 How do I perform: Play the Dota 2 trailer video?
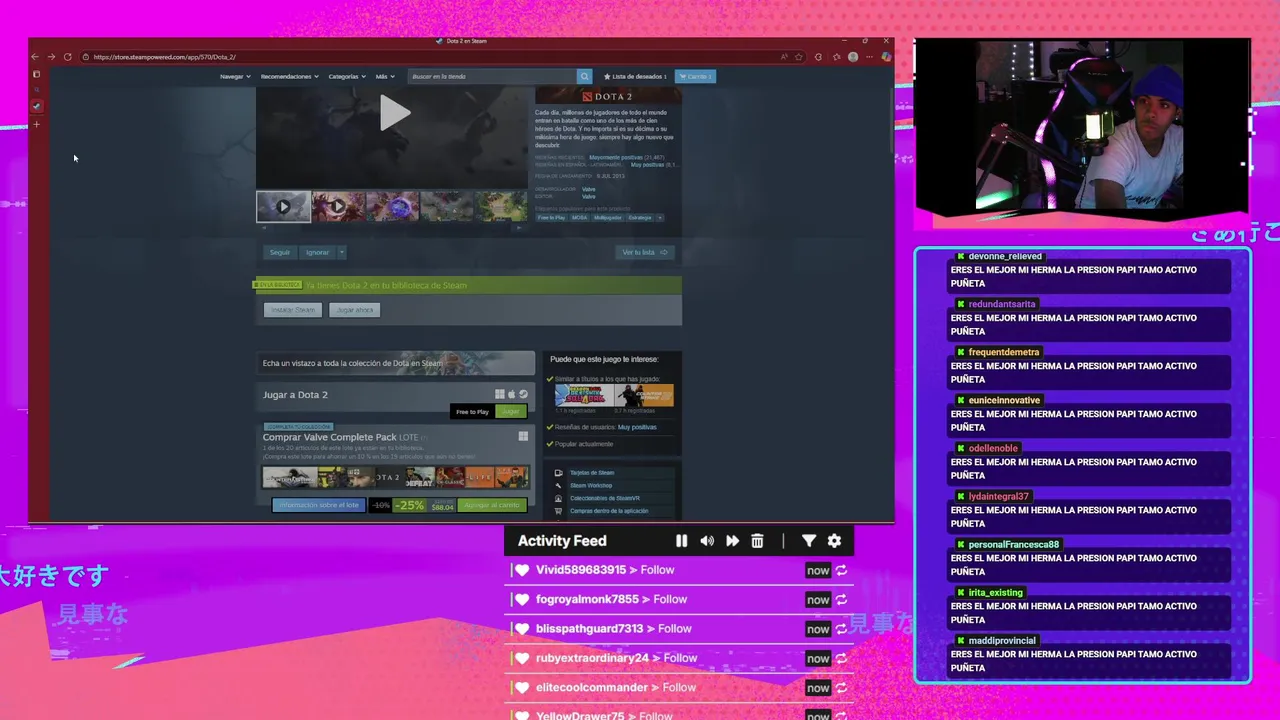[394, 114]
